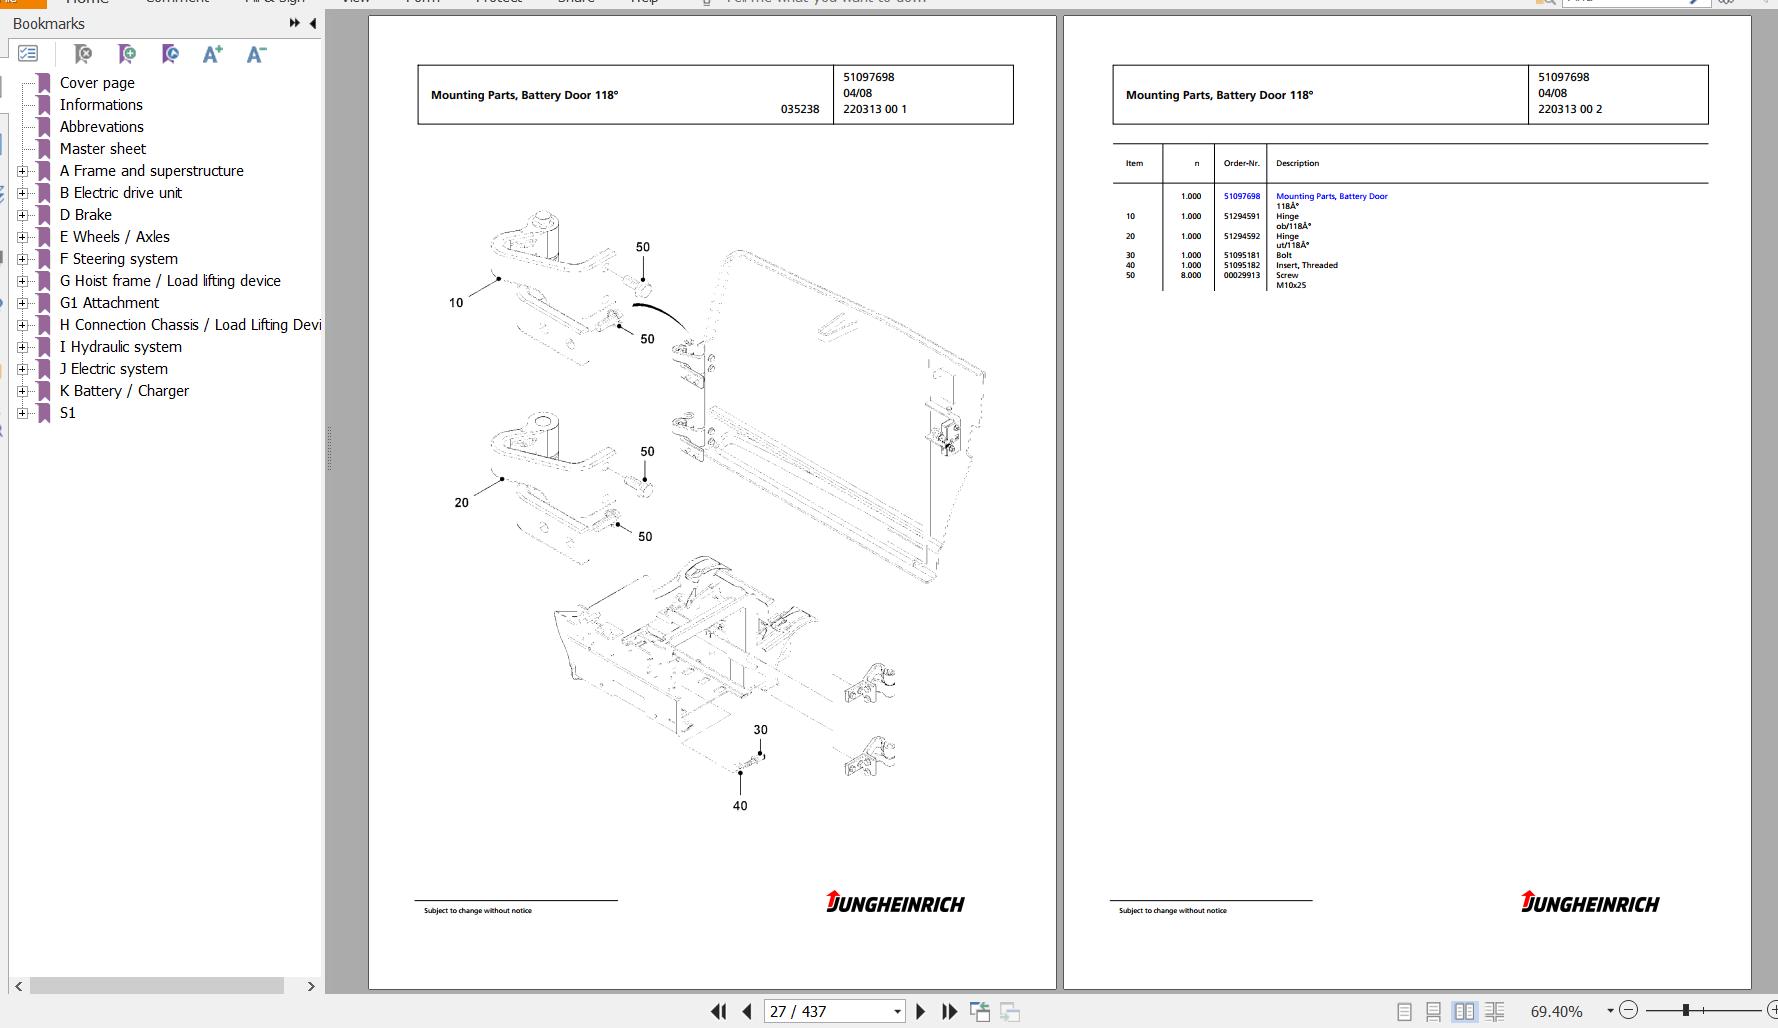Go to first page button
The height and width of the screenshot is (1028, 1778).
point(718,1012)
